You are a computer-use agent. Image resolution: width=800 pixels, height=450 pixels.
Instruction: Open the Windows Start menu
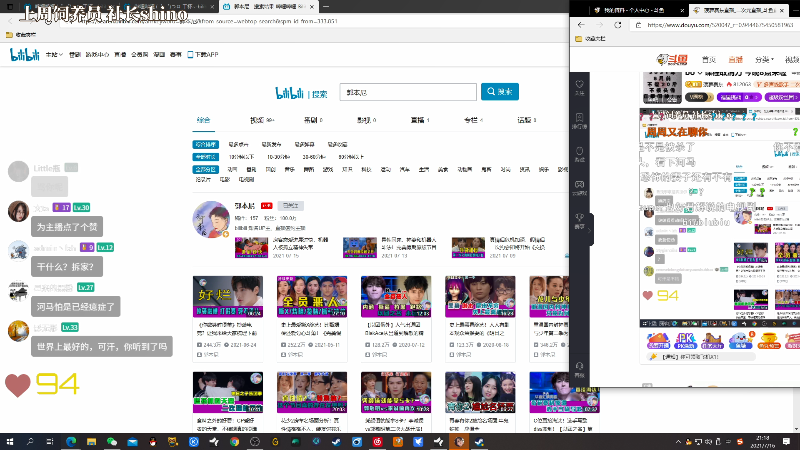pyautogui.click(x=10, y=442)
